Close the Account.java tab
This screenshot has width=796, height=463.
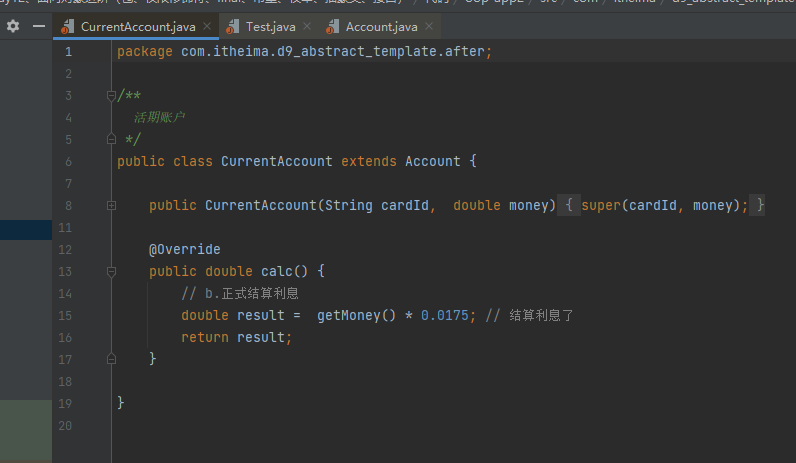(x=428, y=27)
